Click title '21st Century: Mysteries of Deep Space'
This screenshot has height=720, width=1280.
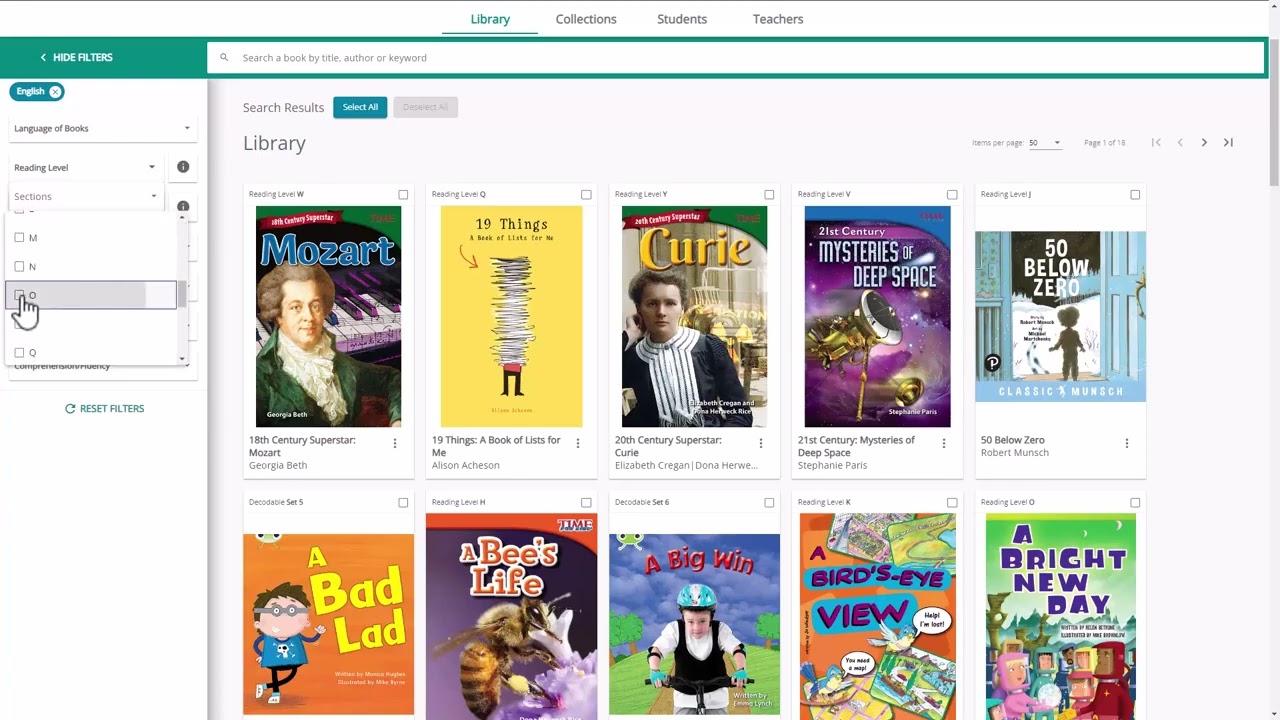tap(856, 446)
